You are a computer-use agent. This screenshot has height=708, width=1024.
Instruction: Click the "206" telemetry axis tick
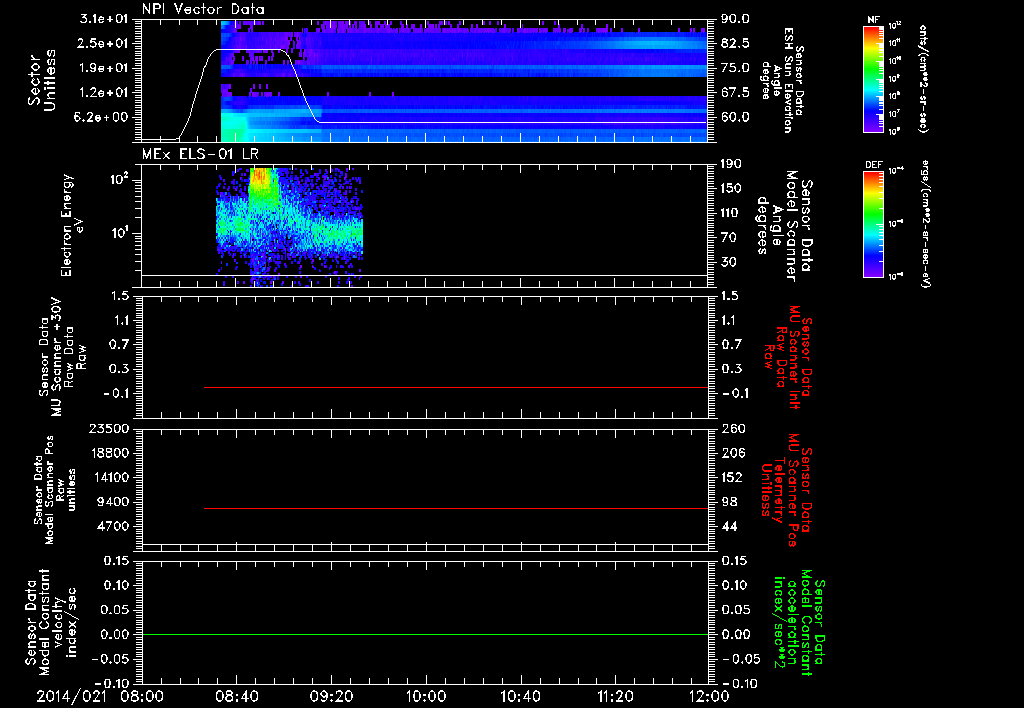click(732, 453)
